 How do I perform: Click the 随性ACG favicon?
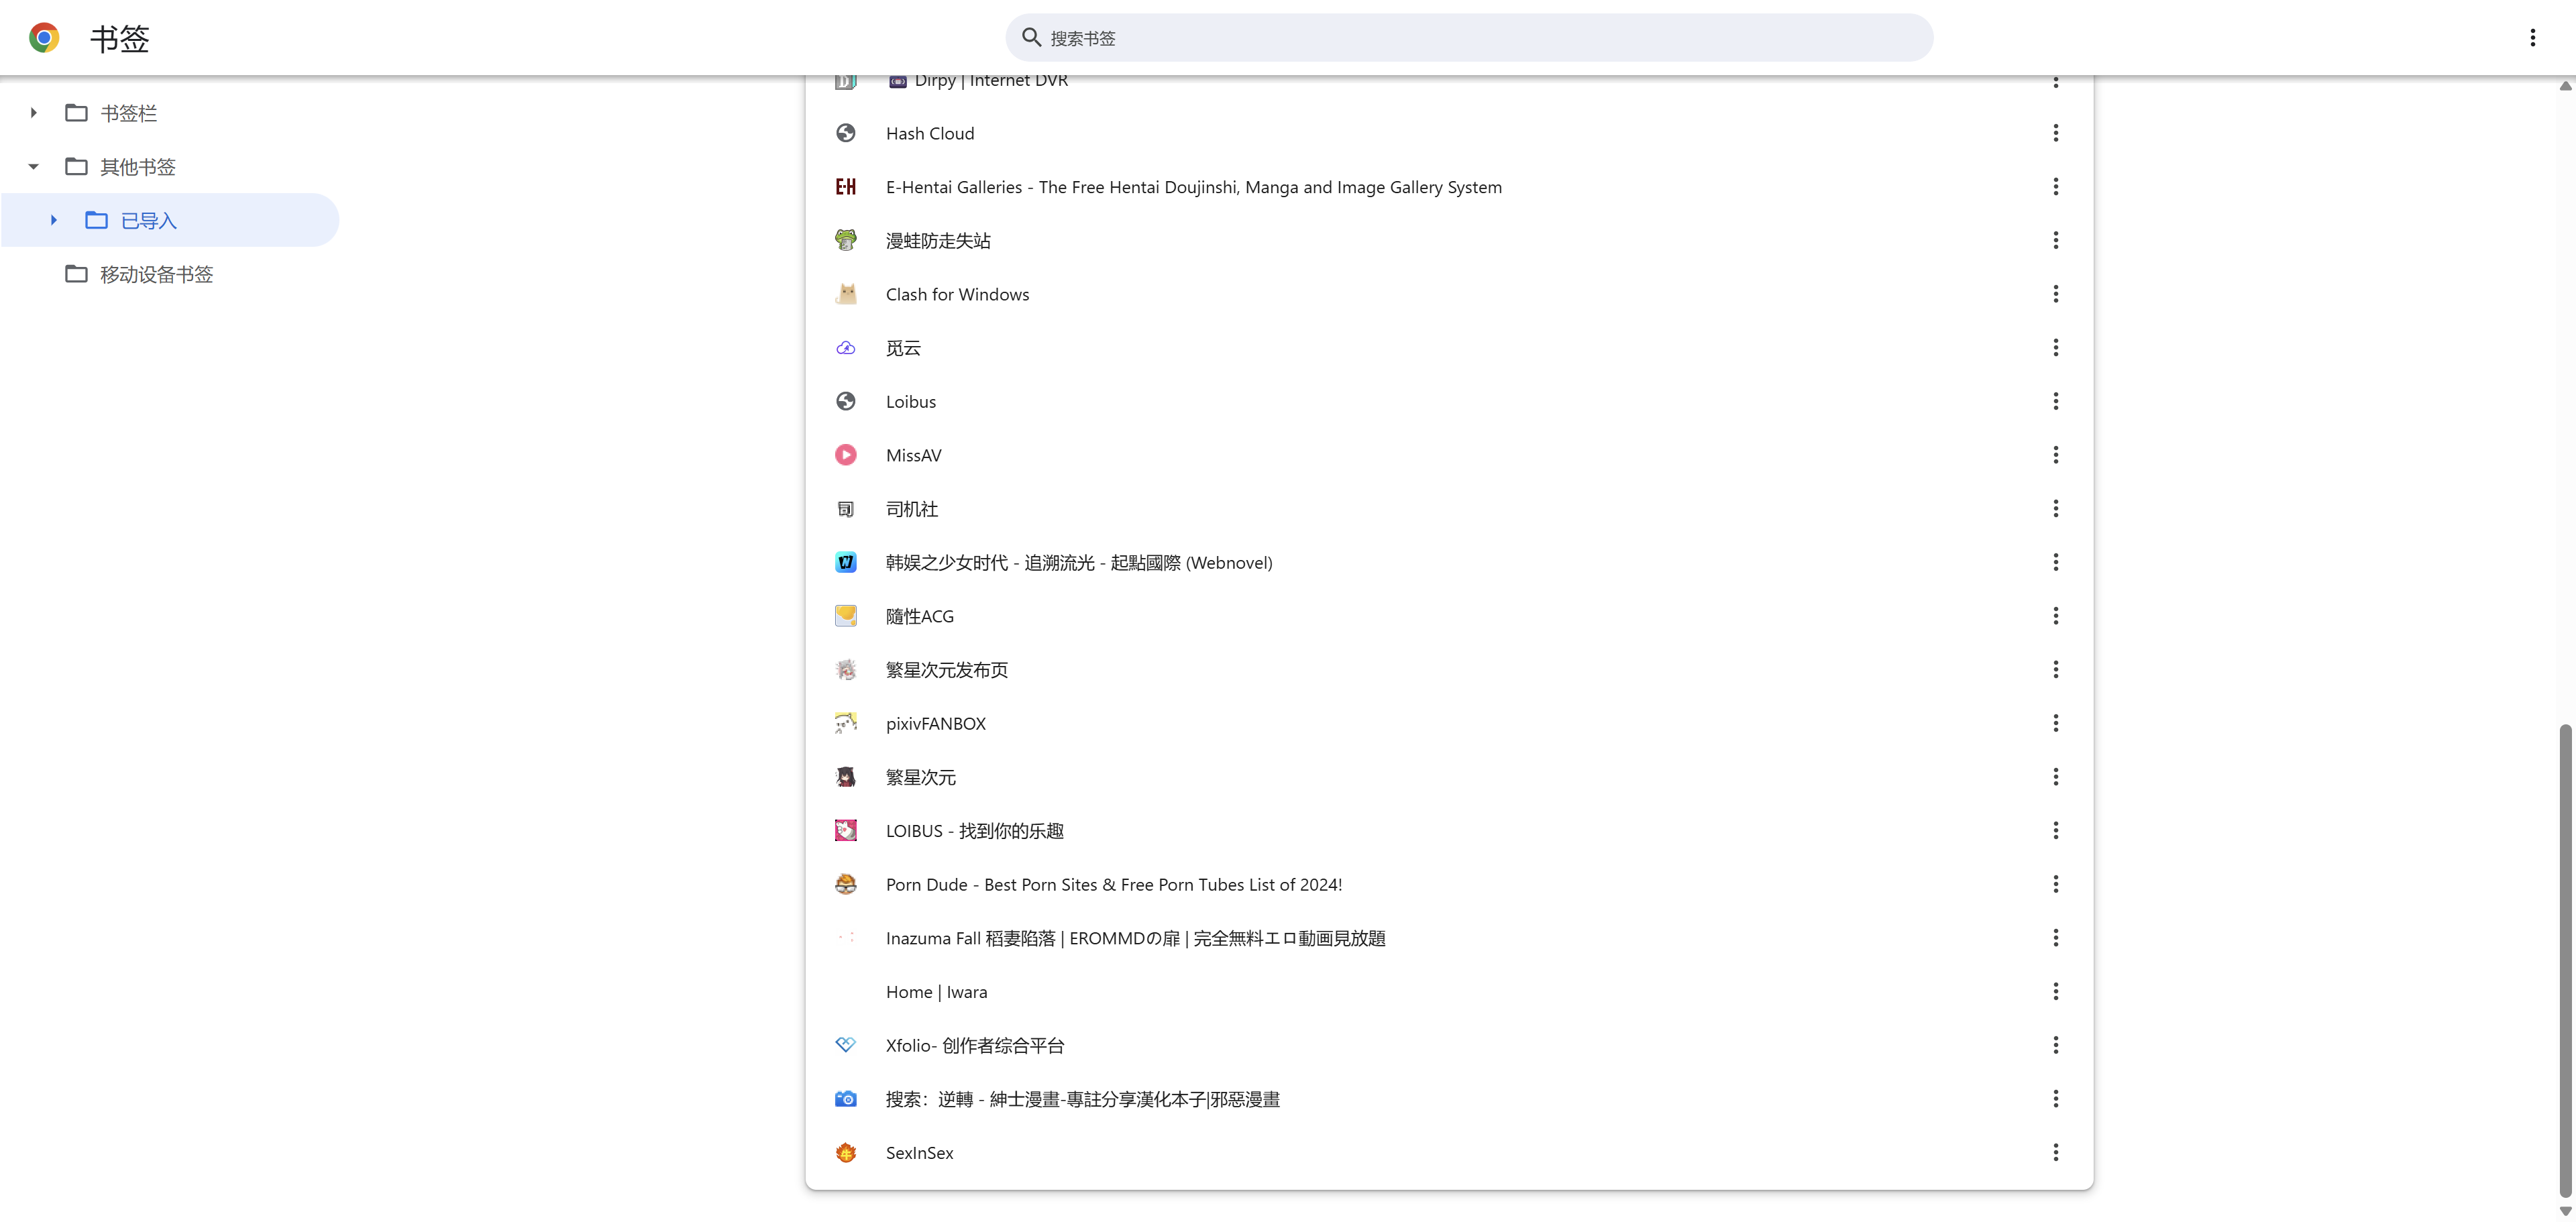845,616
